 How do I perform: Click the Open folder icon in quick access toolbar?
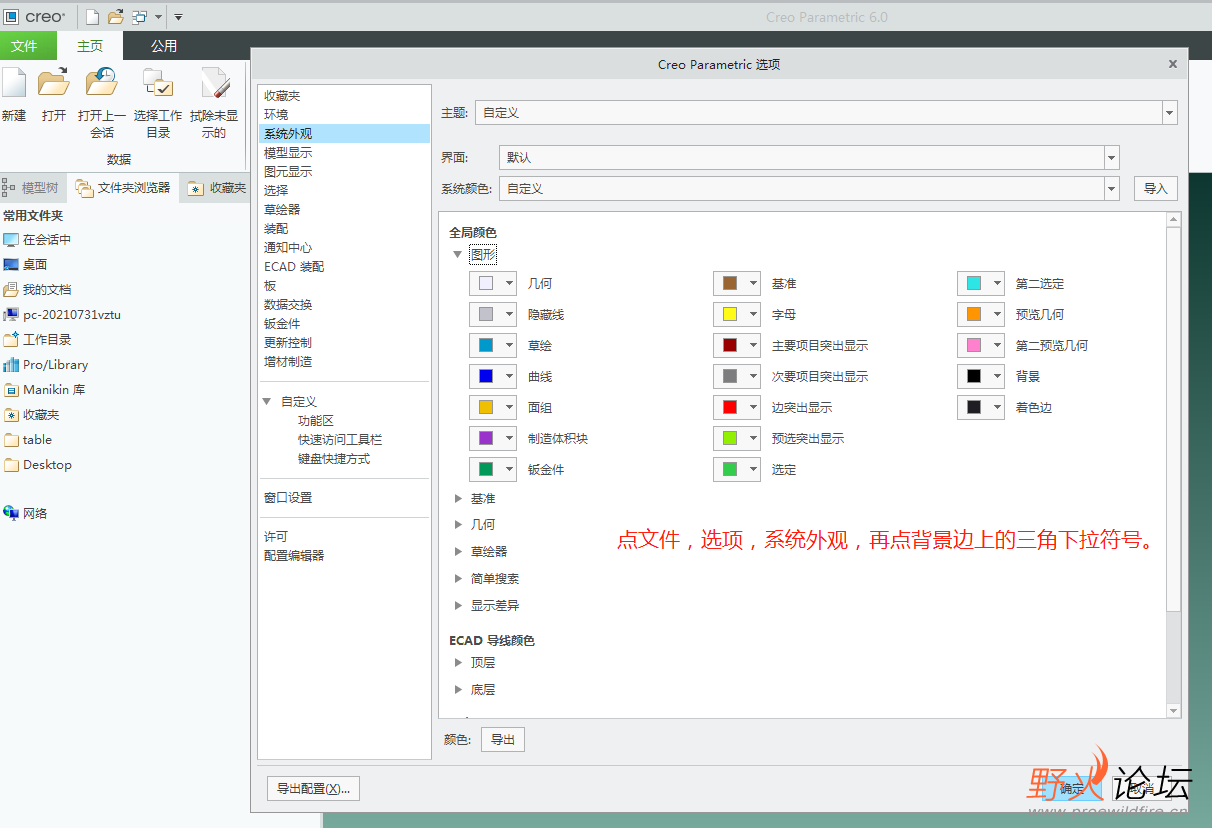pyautogui.click(x=116, y=16)
